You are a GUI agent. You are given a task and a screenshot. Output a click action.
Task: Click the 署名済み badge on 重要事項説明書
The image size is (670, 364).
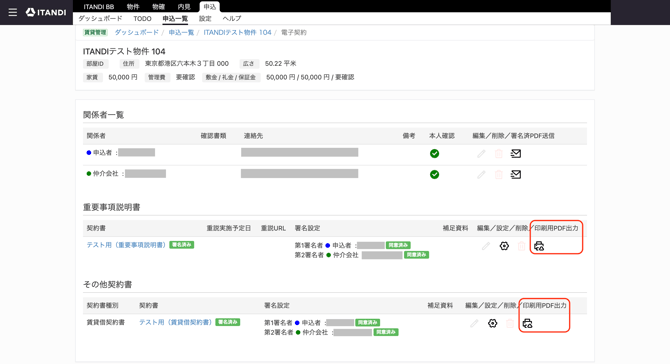pos(182,245)
